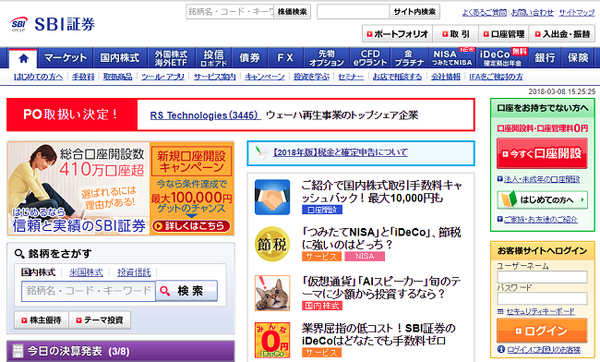Open the 債券 tab
Image resolution: width=600 pixels, height=362 pixels.
pos(250,58)
